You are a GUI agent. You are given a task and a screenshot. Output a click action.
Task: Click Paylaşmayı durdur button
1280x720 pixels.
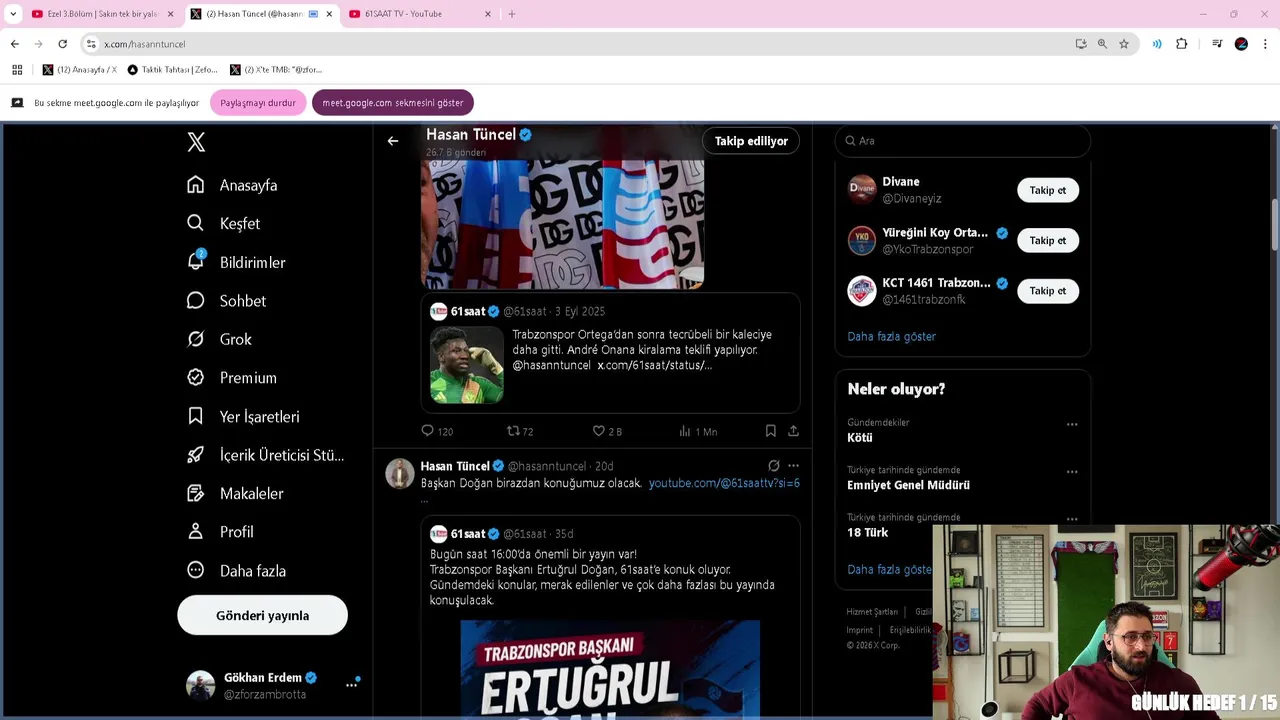[x=258, y=103]
